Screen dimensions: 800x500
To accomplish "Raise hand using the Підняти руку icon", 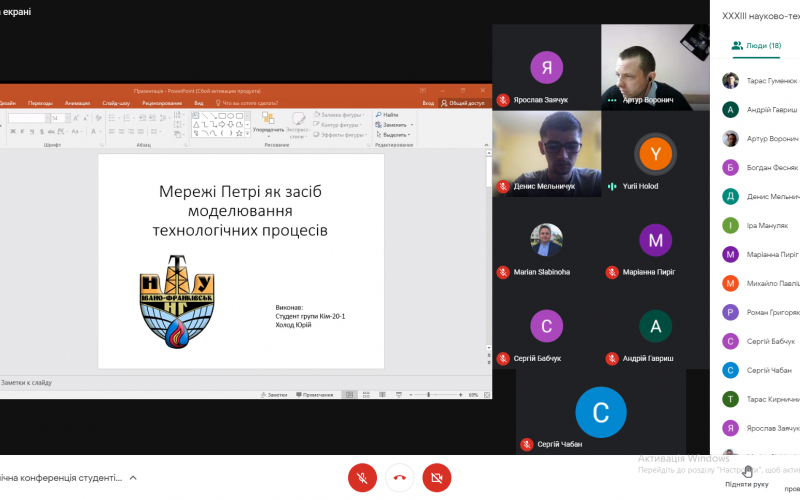I will click(747, 471).
